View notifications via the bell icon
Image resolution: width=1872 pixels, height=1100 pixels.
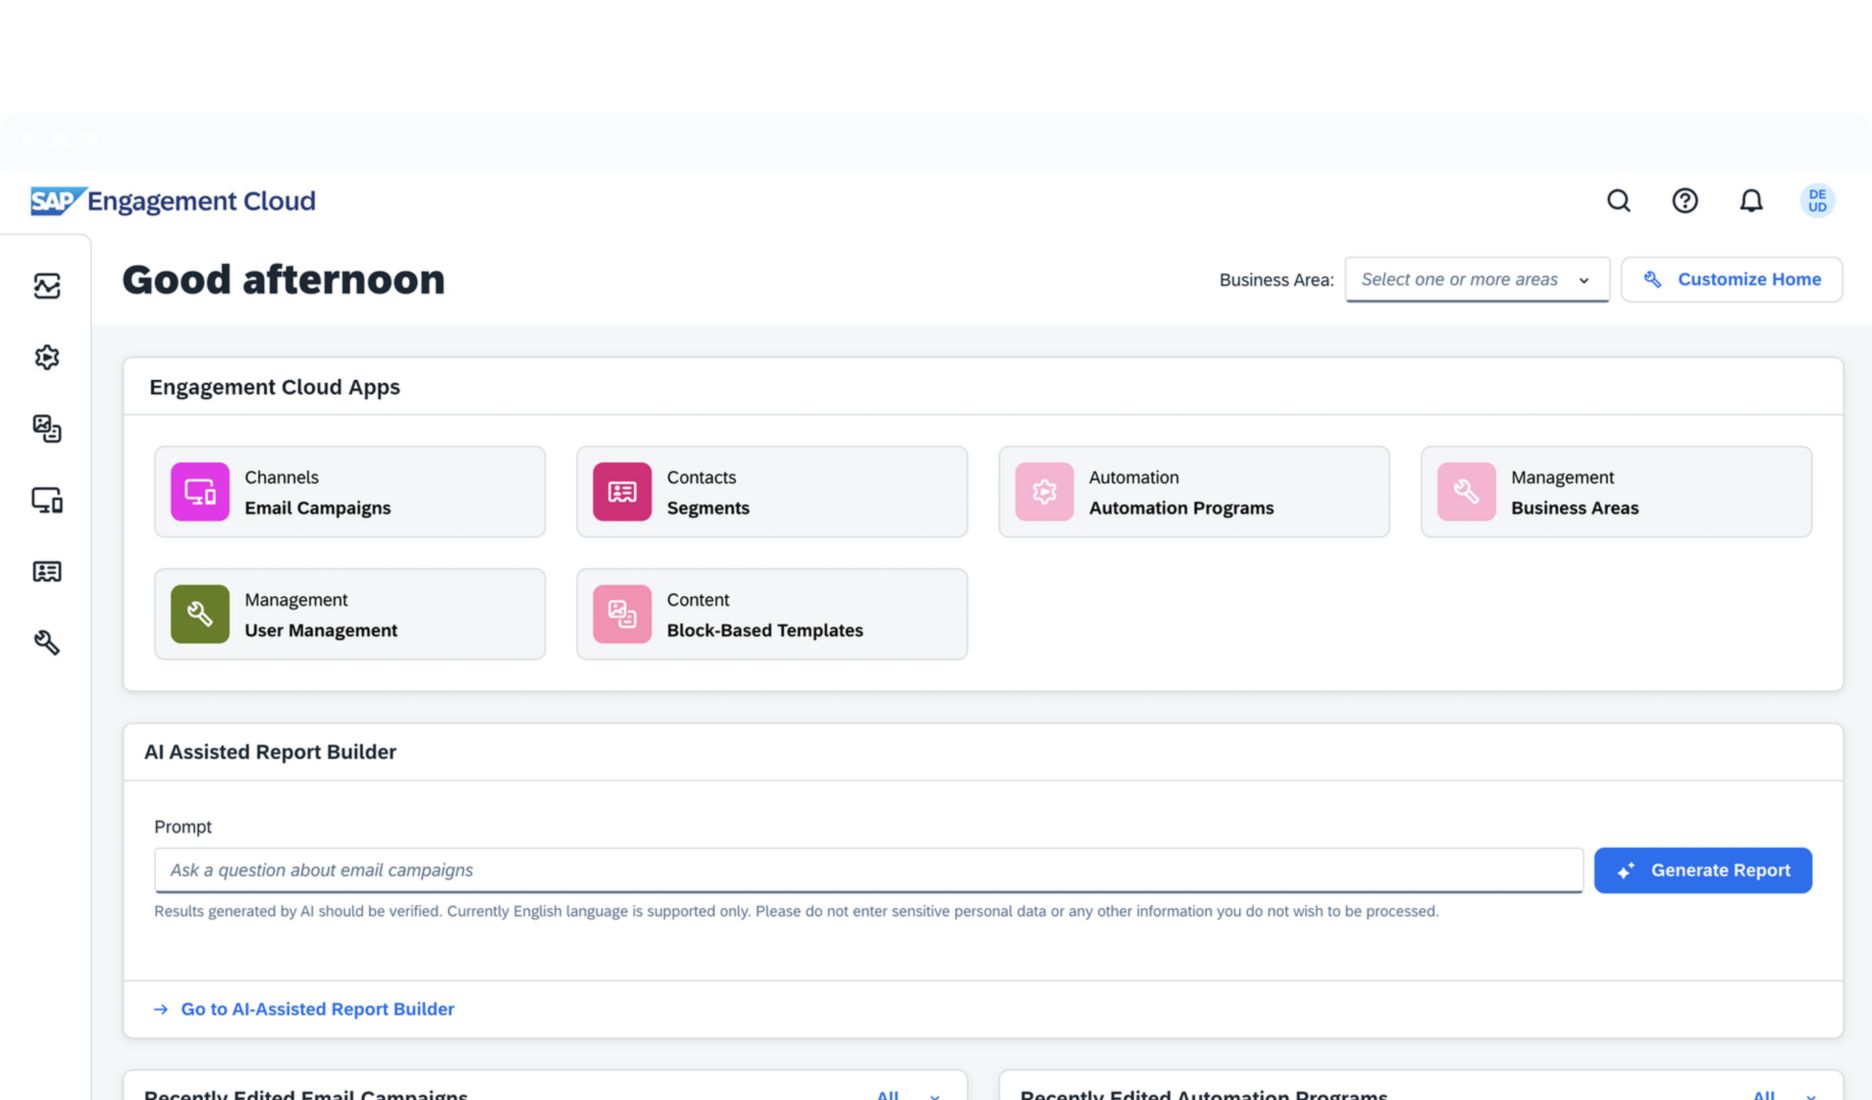[1751, 201]
